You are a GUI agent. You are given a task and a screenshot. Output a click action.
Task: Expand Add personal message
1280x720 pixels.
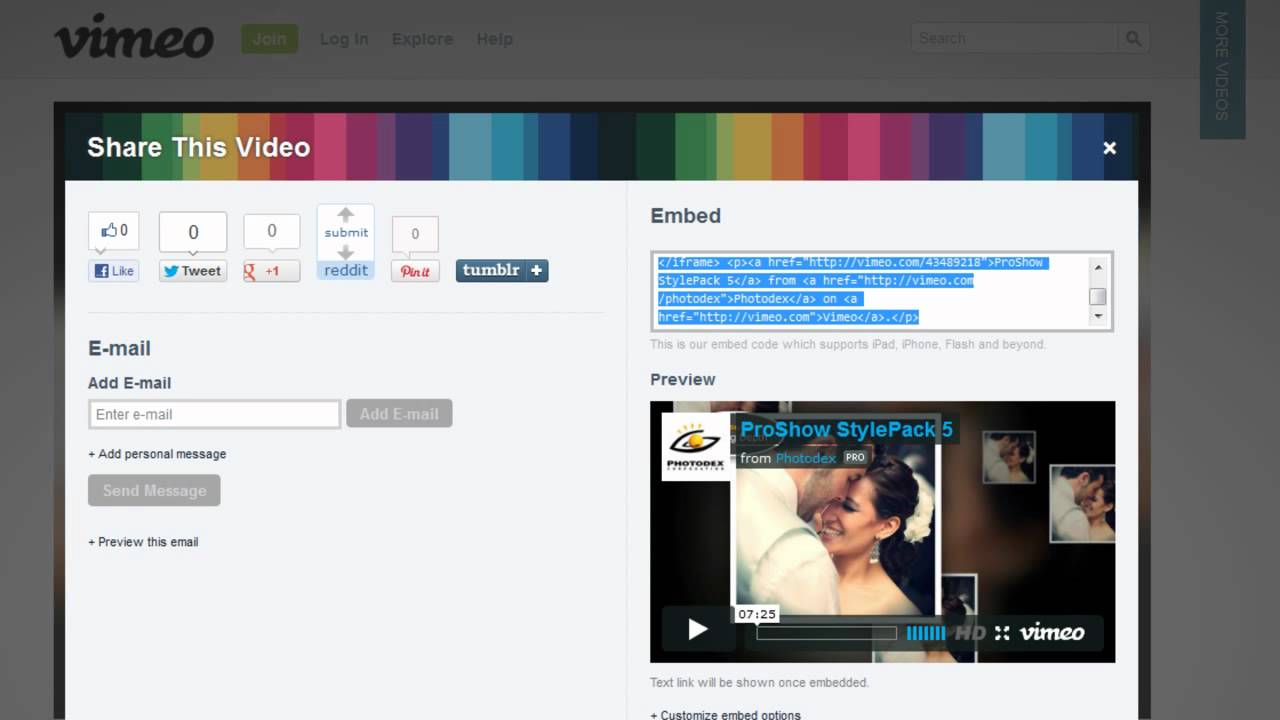157,454
